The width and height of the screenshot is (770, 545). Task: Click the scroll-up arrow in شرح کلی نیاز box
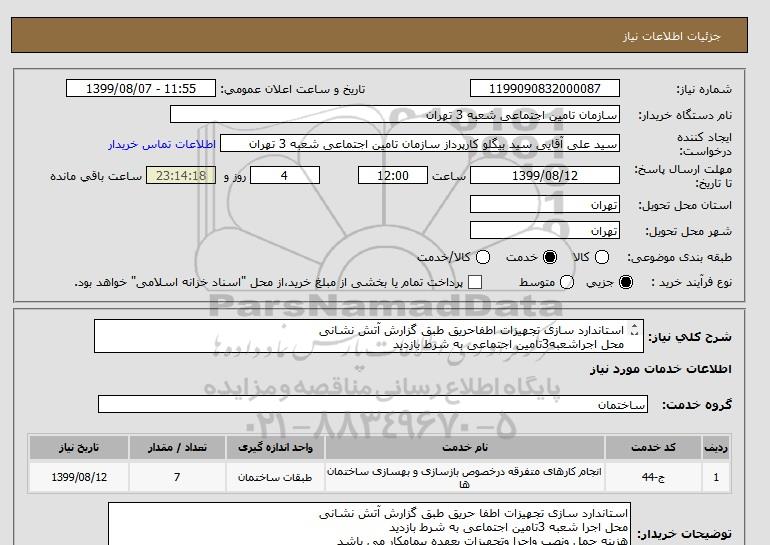tap(634, 326)
